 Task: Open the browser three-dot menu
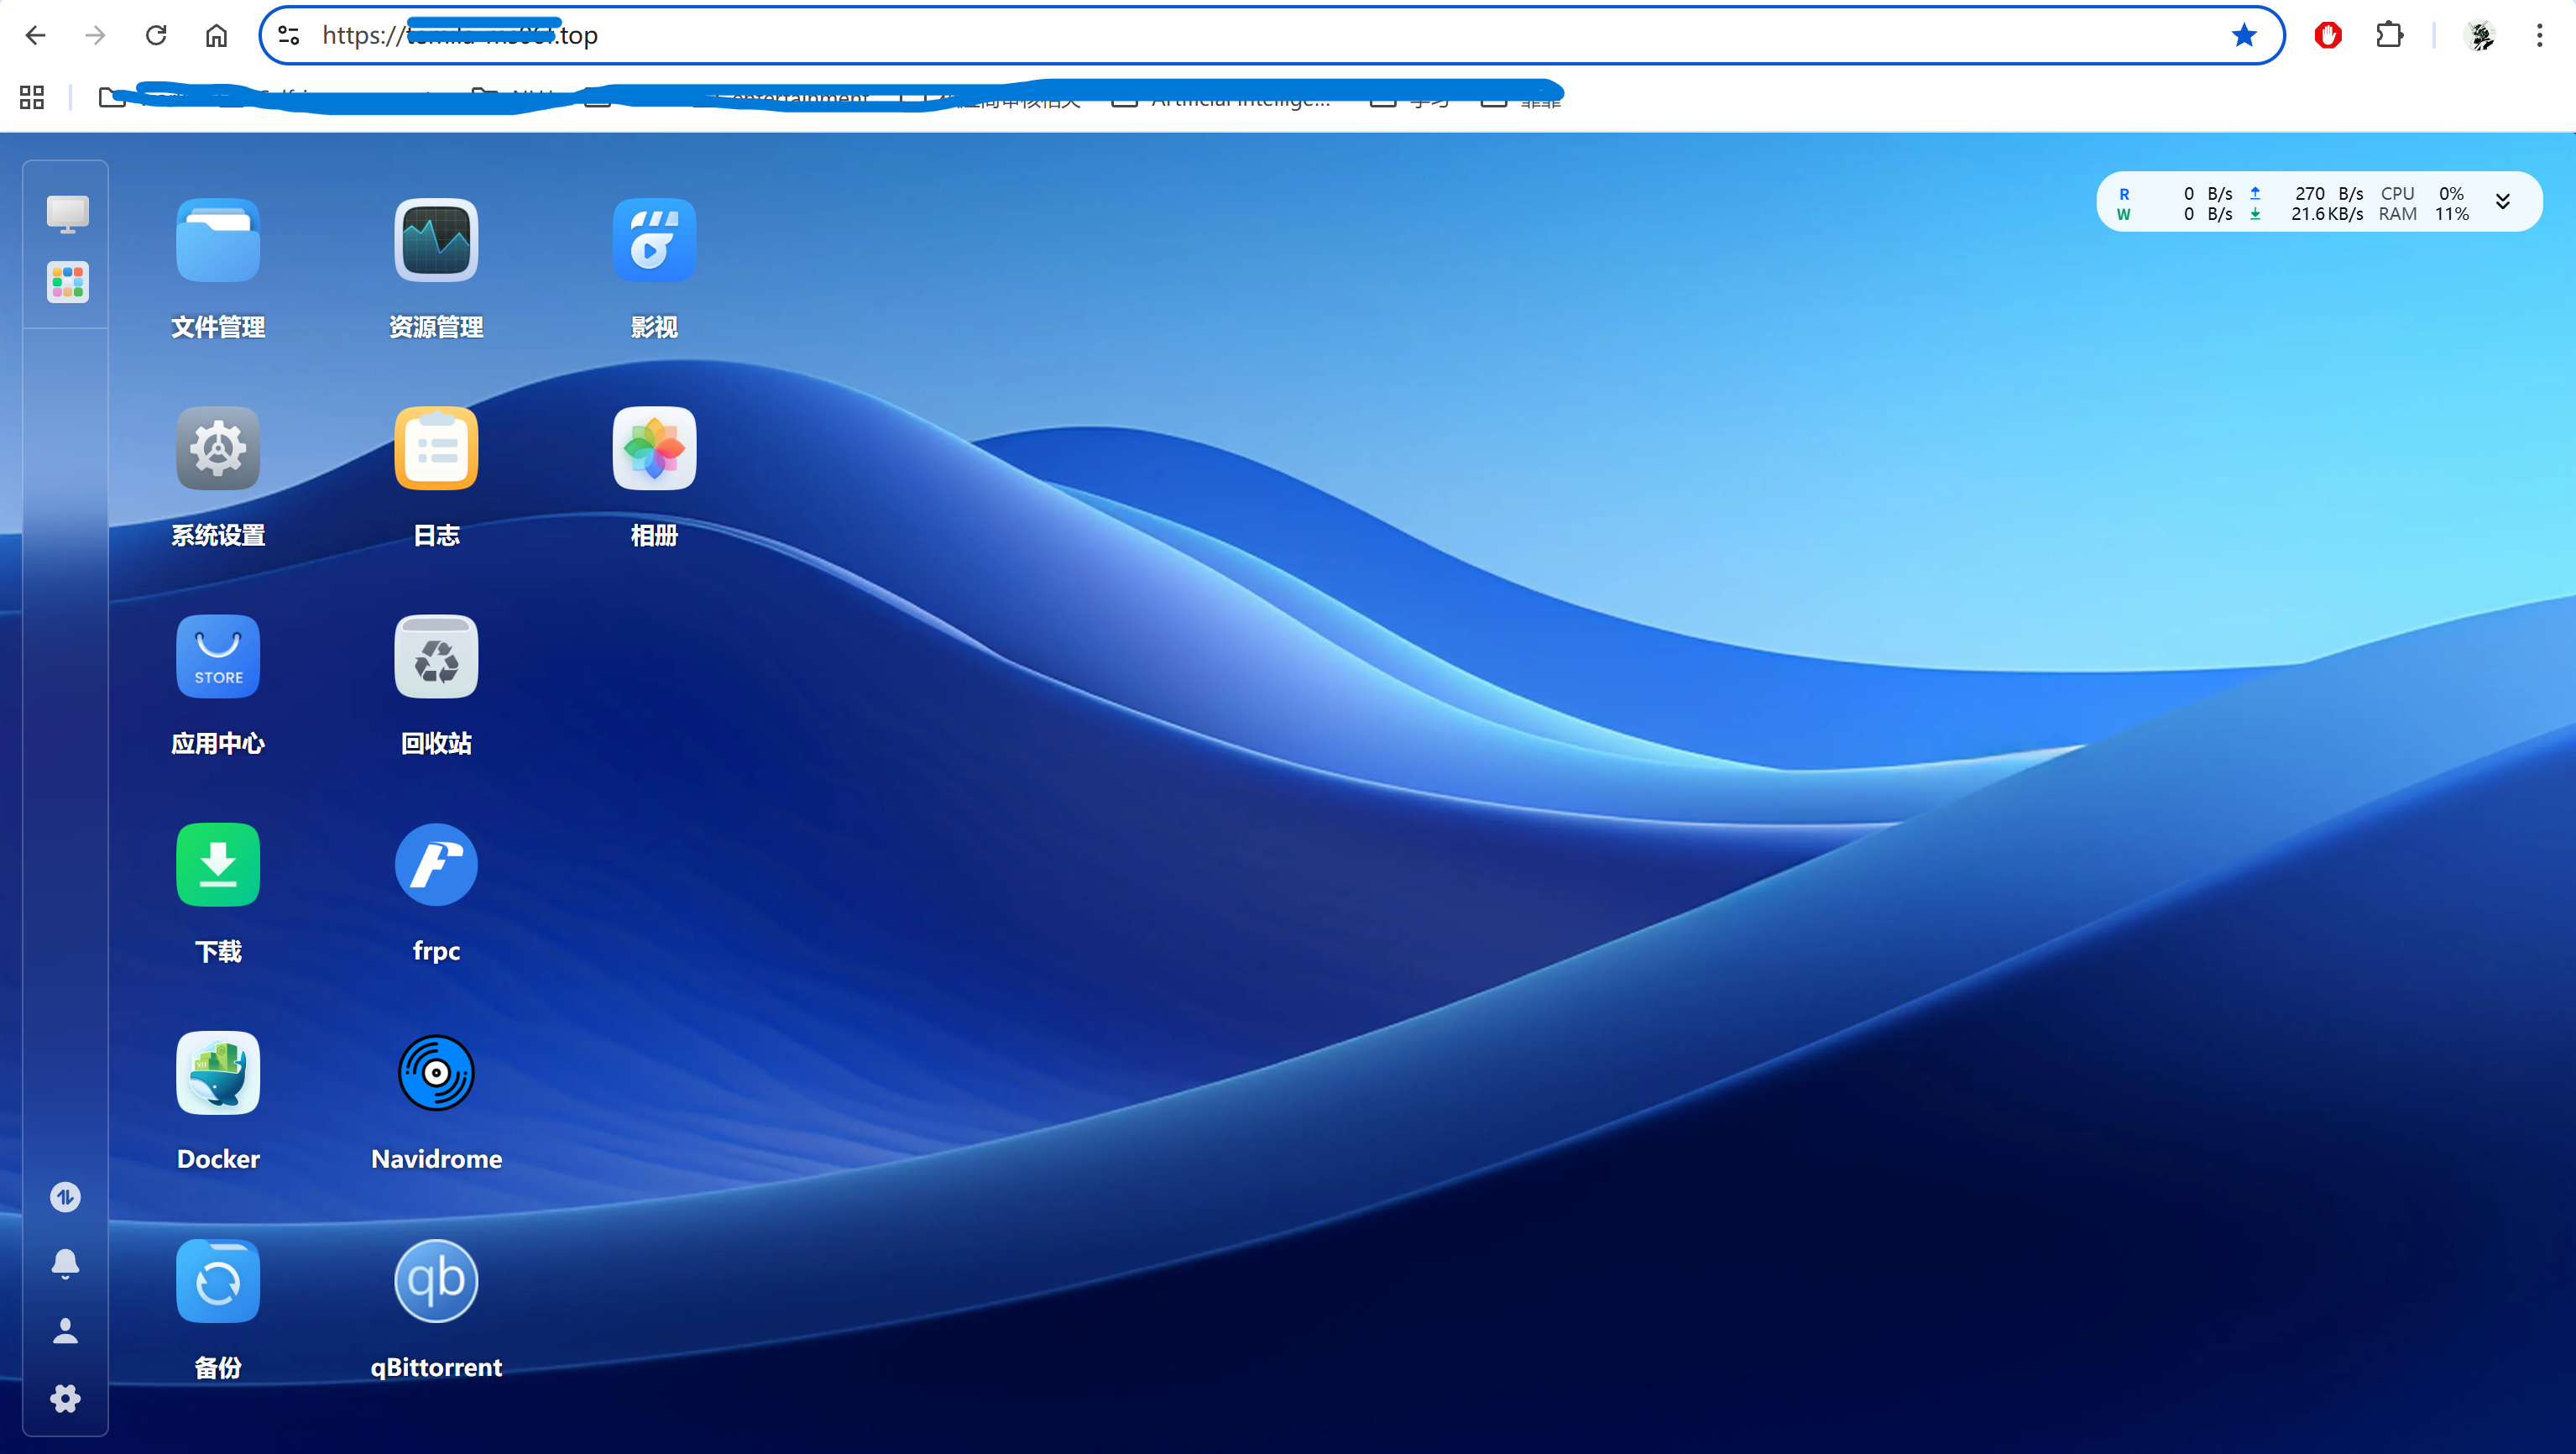[2539, 36]
